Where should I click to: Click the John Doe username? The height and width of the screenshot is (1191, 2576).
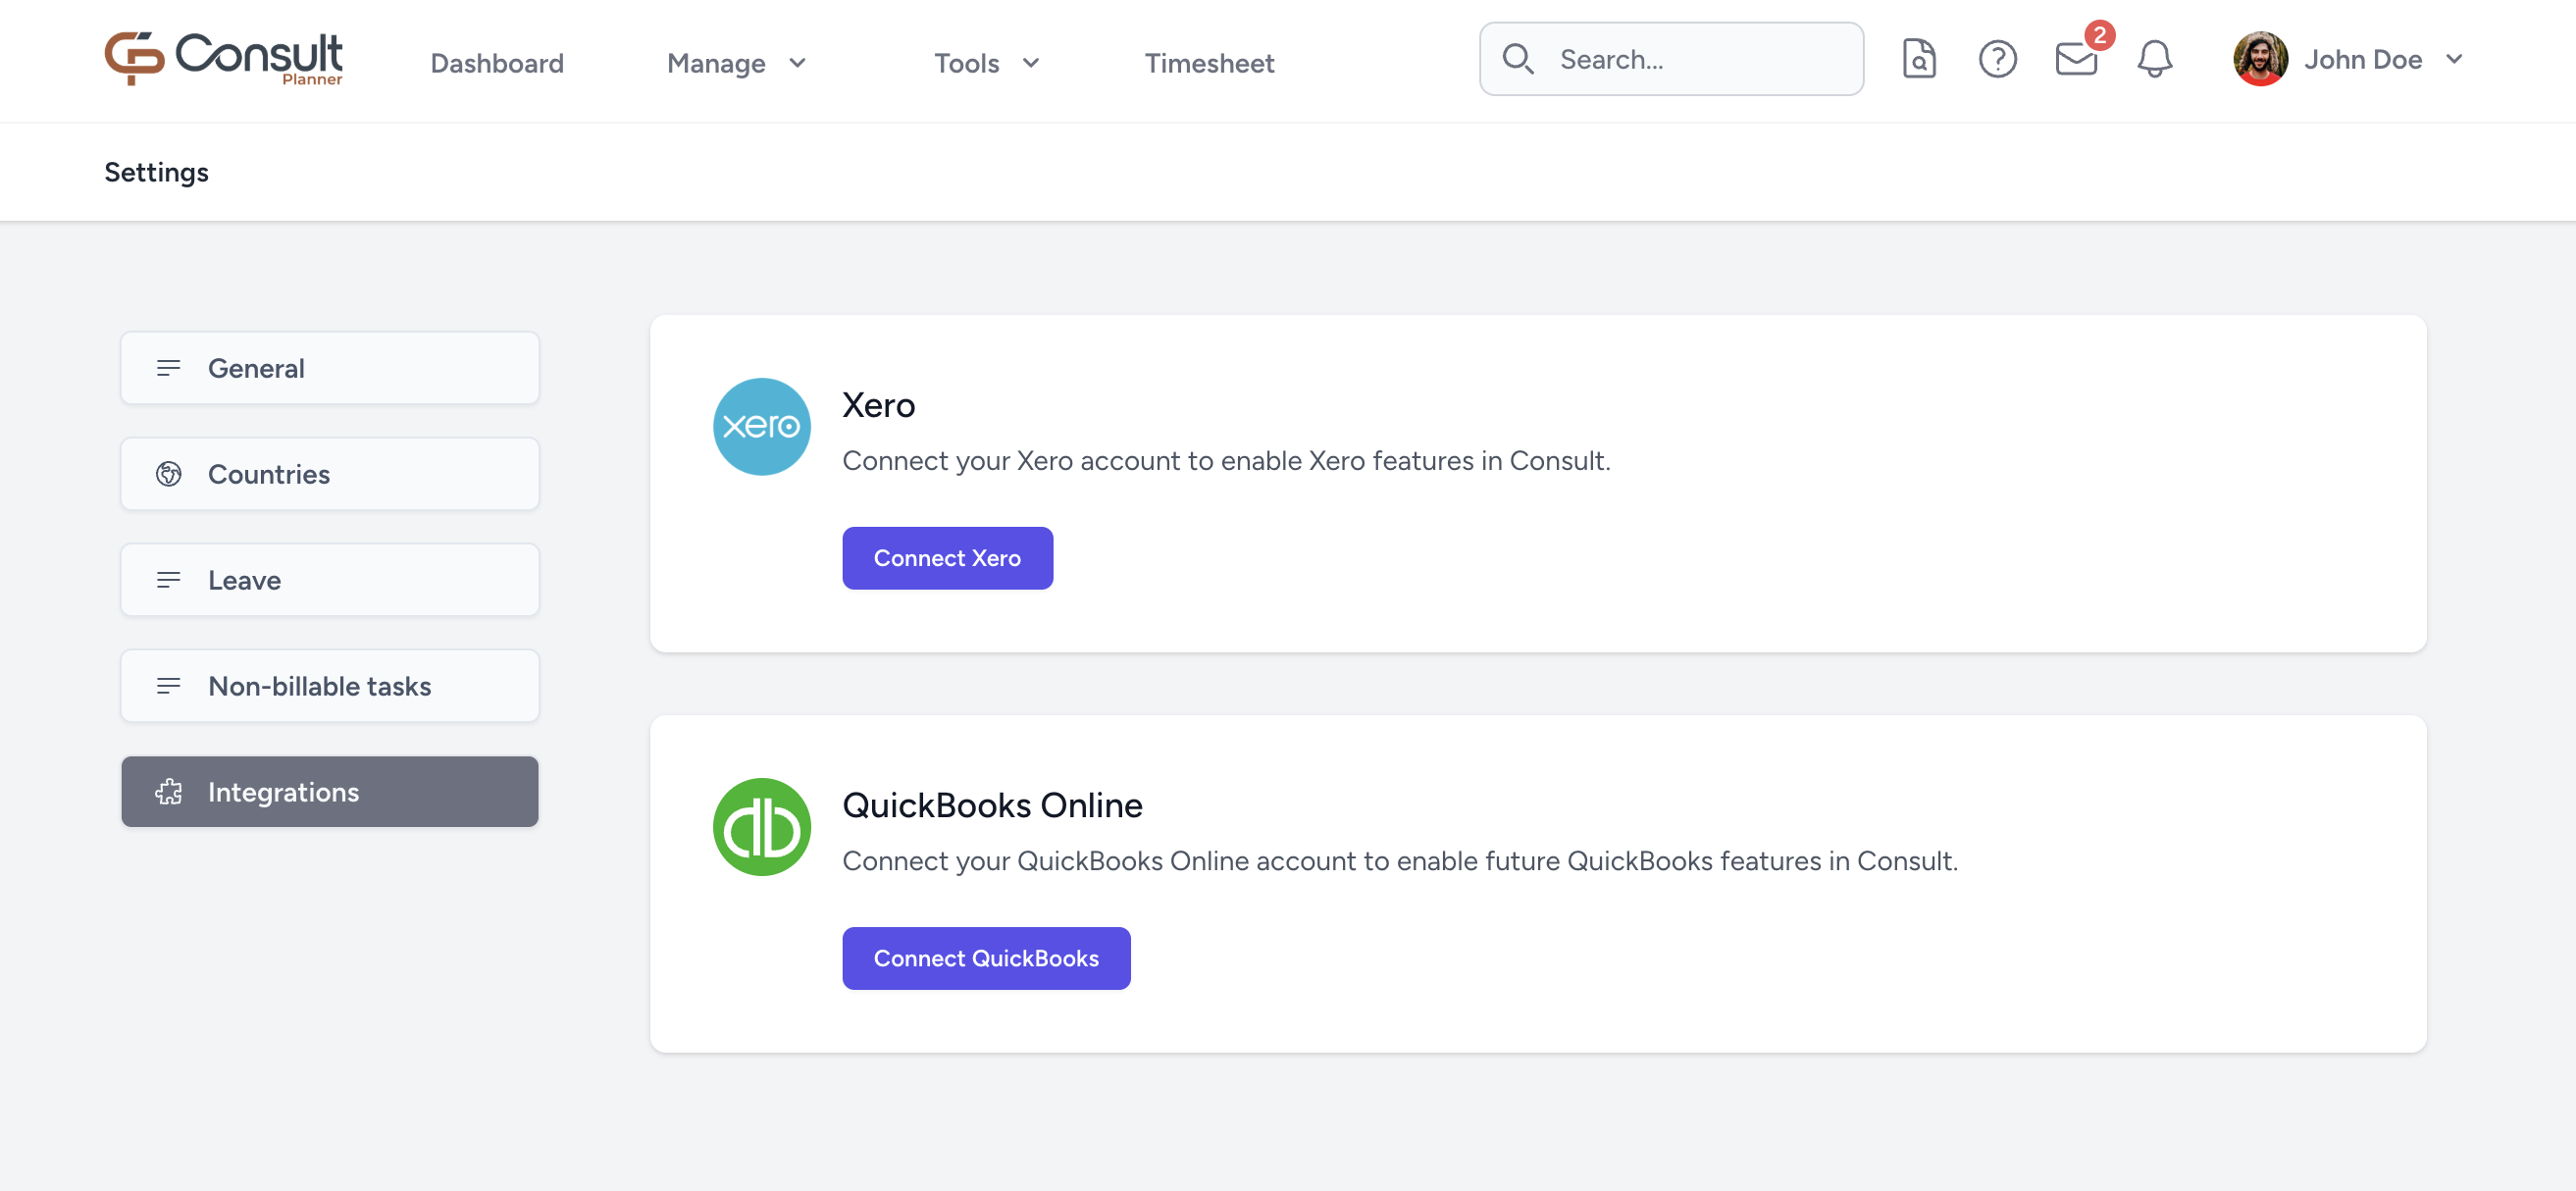(x=2362, y=59)
